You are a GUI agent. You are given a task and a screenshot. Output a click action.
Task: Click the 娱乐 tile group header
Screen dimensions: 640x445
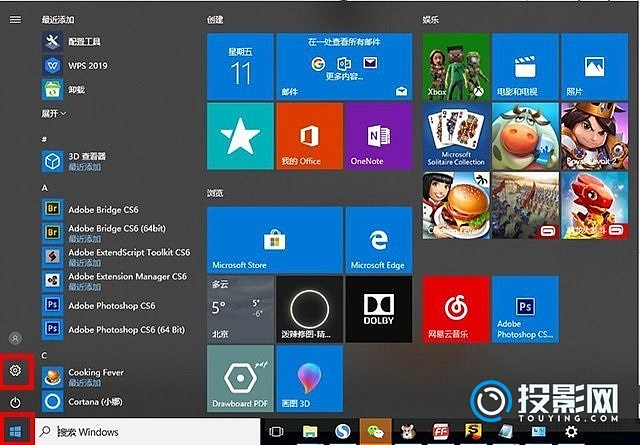tap(431, 19)
